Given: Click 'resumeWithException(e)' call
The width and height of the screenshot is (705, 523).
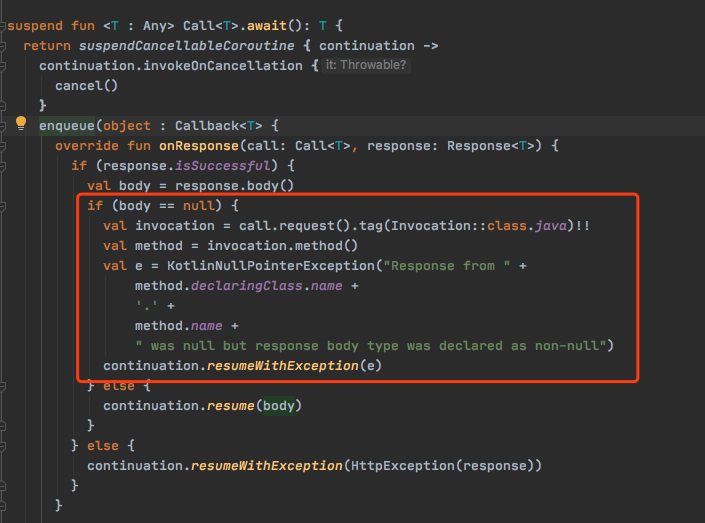Looking at the screenshot, I should click(x=294, y=366).
